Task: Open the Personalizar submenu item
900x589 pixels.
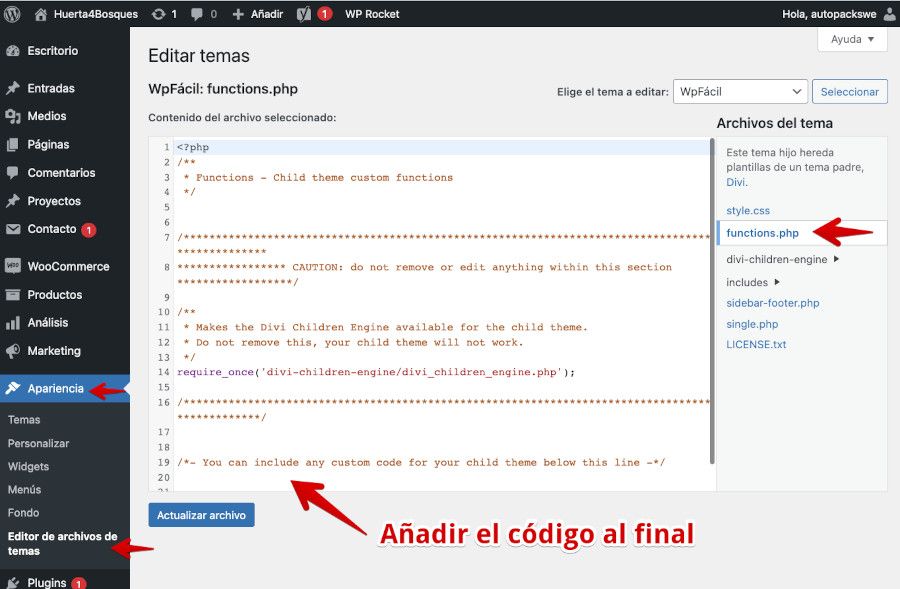Action: coord(38,443)
